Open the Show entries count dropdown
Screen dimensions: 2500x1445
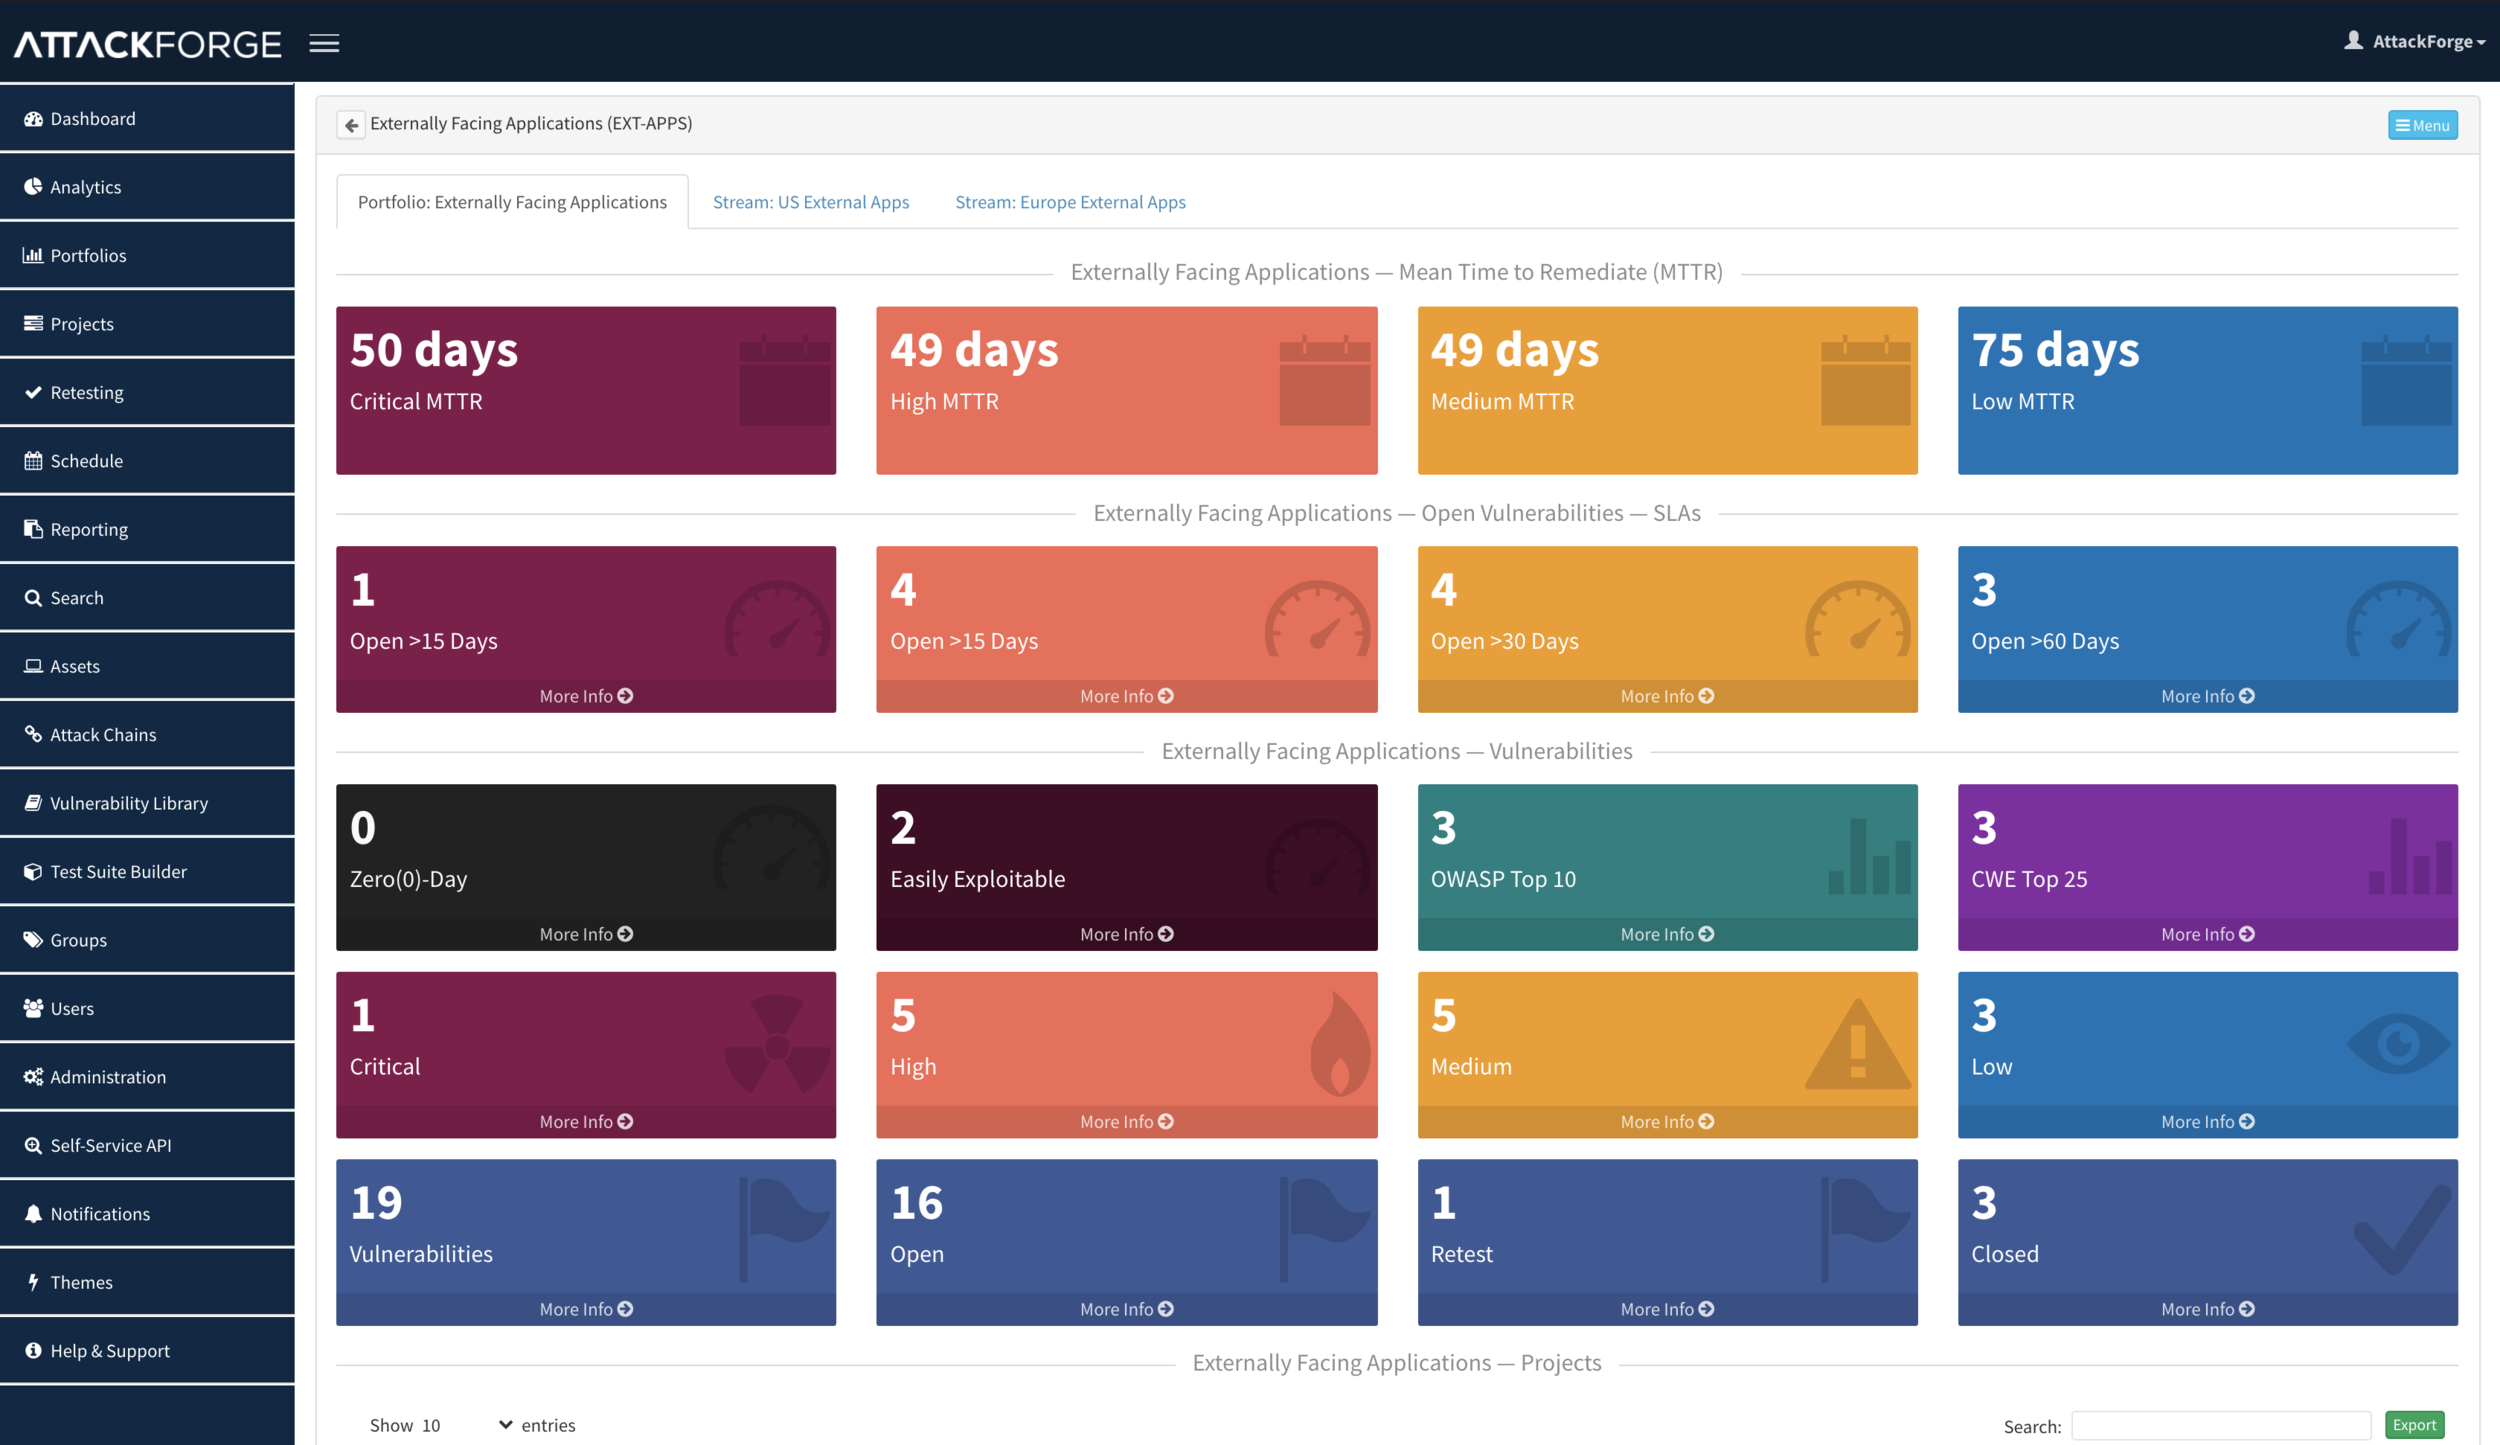pyautogui.click(x=466, y=1425)
